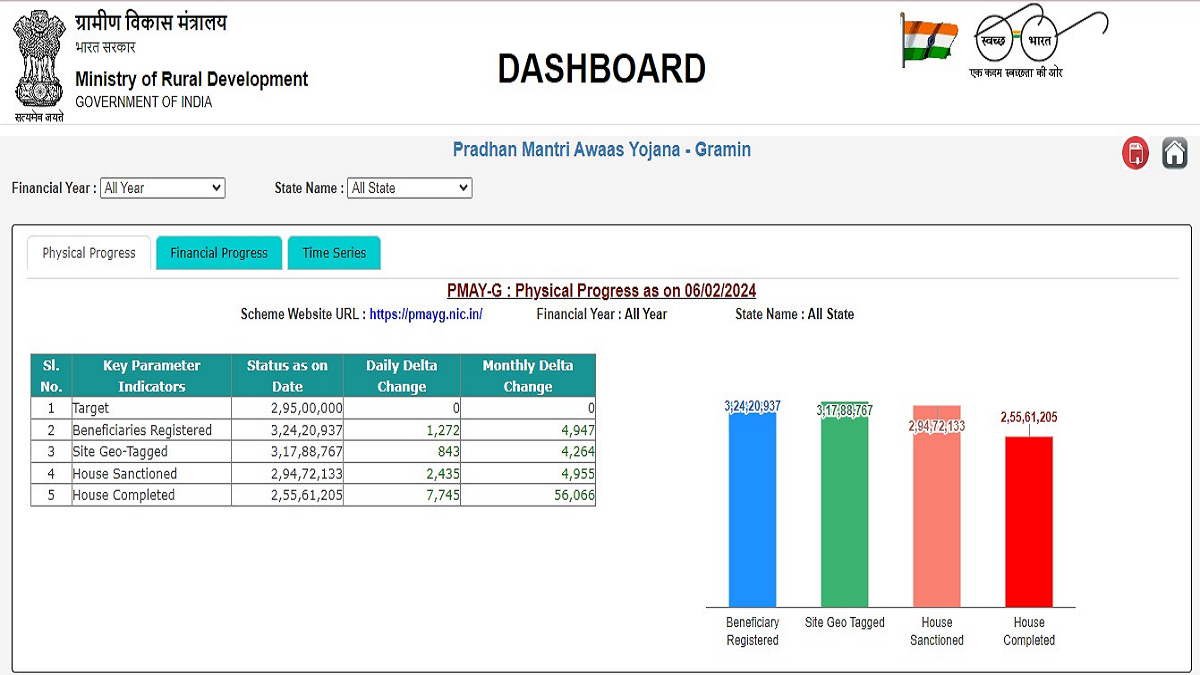Click the Key Parameter Indicators column header
The width and height of the screenshot is (1200, 675).
(152, 376)
